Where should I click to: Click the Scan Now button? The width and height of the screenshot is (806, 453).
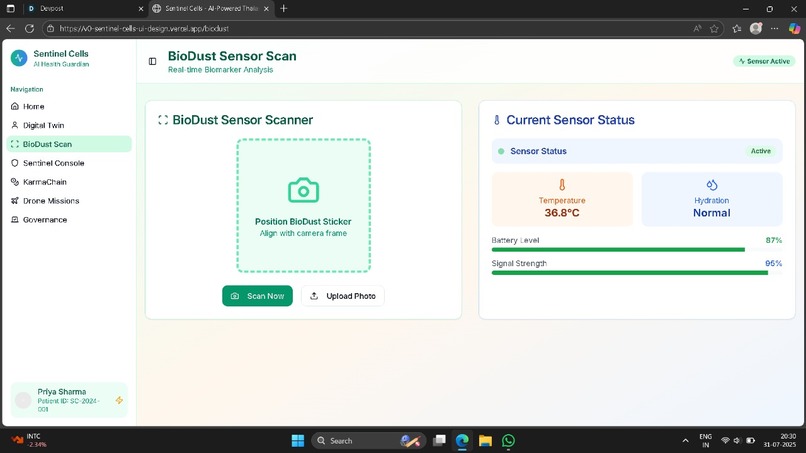click(257, 296)
